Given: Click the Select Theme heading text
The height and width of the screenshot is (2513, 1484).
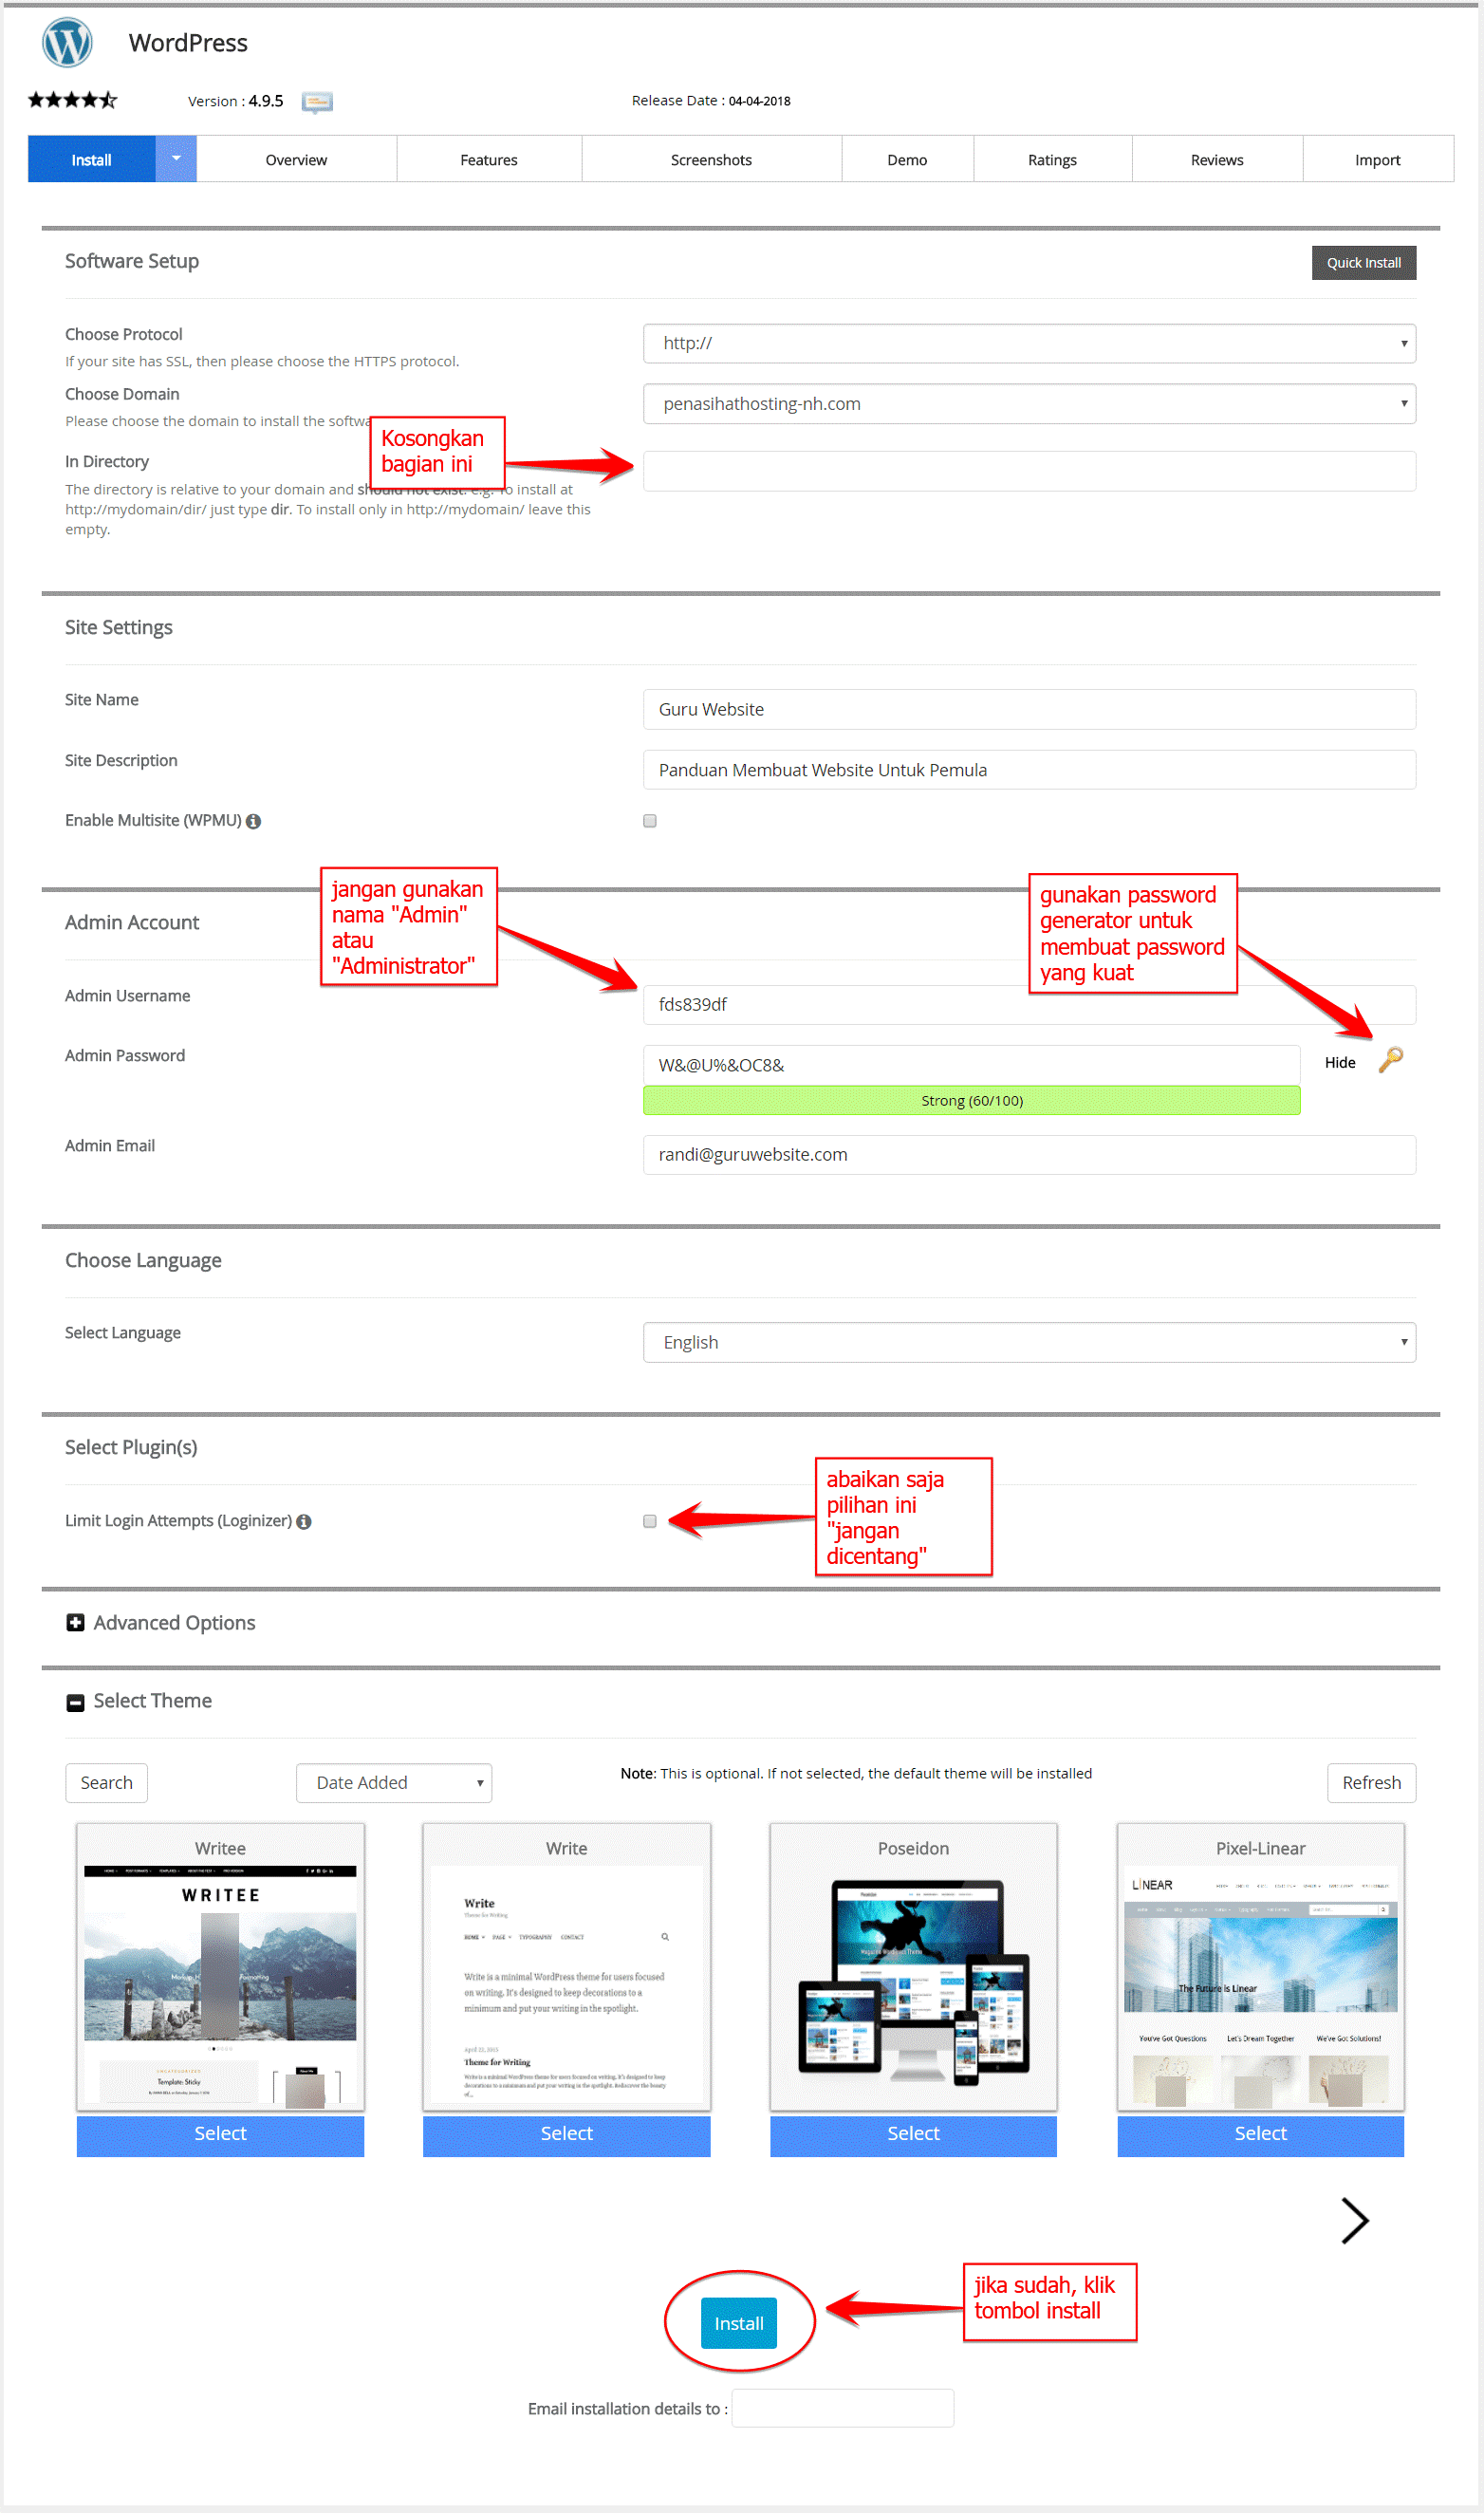Looking at the screenshot, I should [x=152, y=1701].
